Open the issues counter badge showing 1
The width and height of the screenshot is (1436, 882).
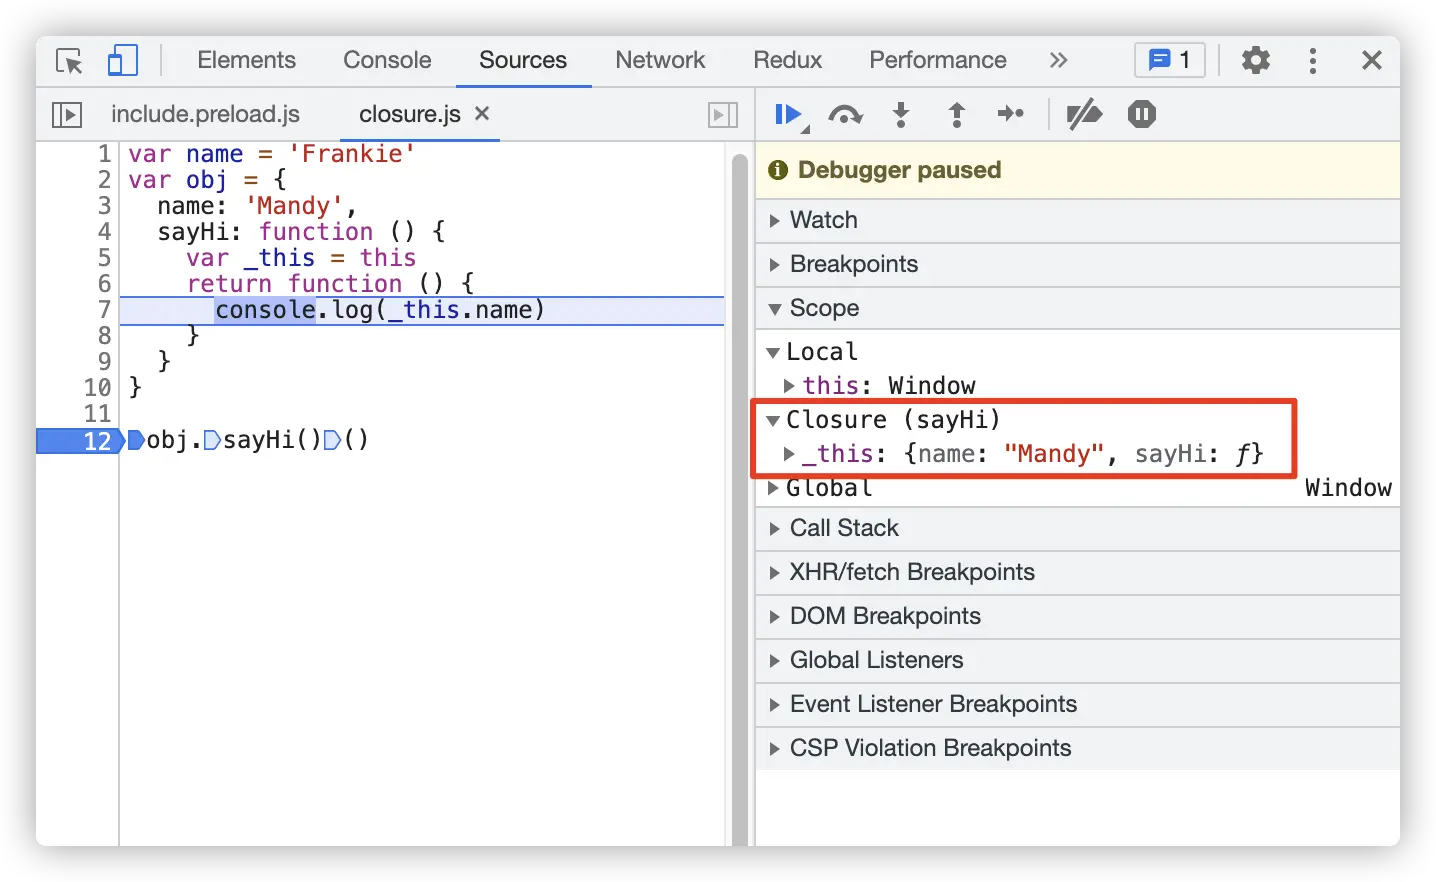pyautogui.click(x=1170, y=60)
